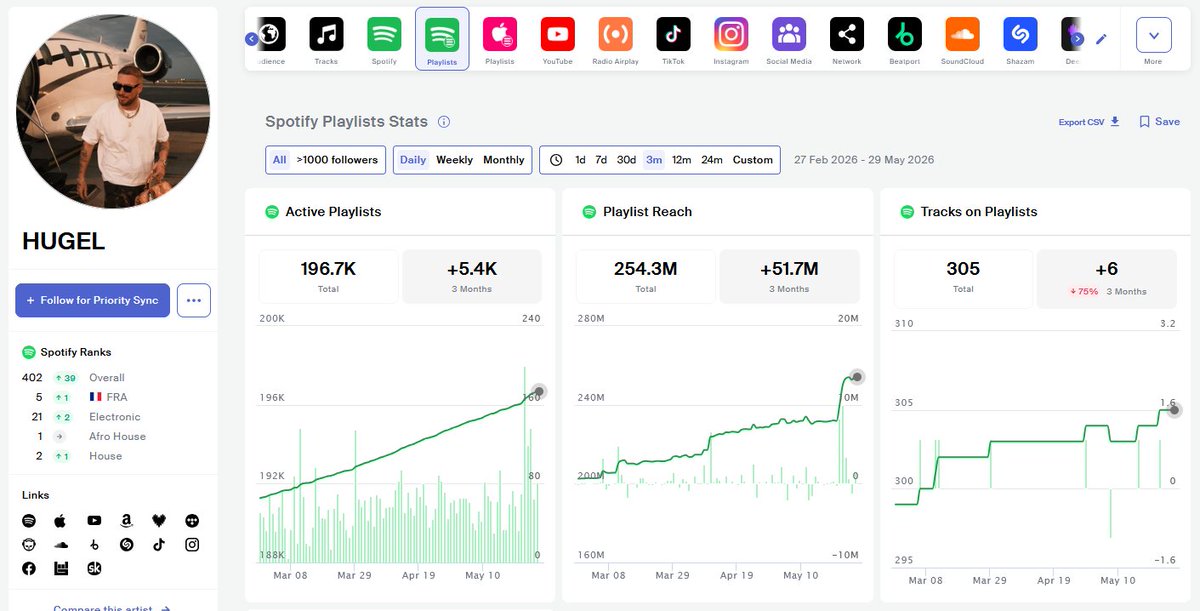
Task: Click the pencil edit icon beside platform tabs
Action: (1101, 39)
